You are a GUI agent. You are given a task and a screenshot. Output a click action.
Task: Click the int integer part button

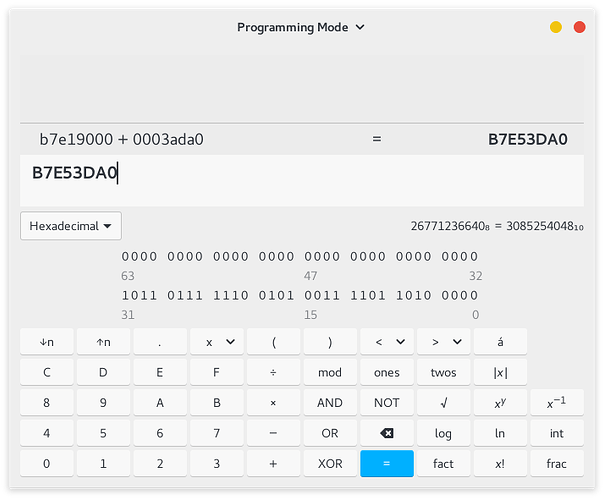(557, 433)
